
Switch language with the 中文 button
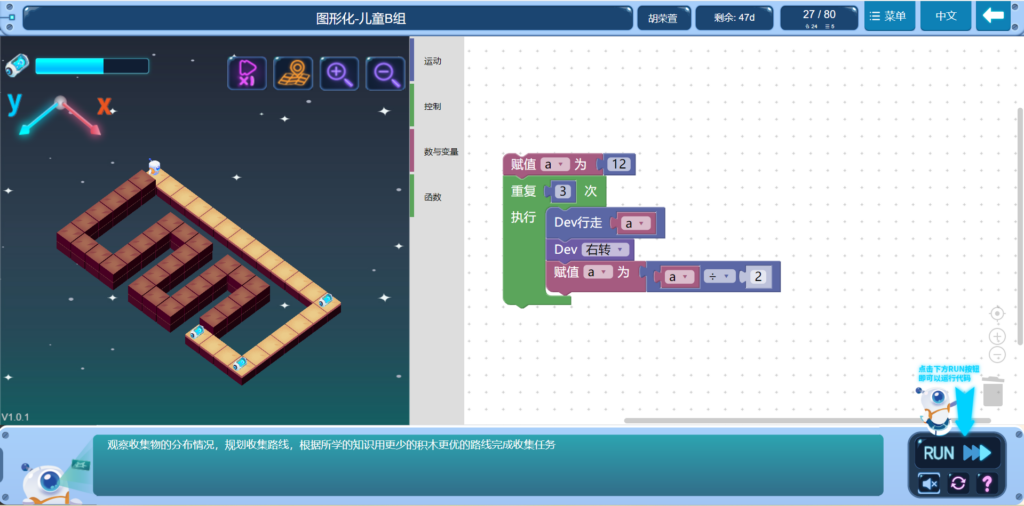945,16
